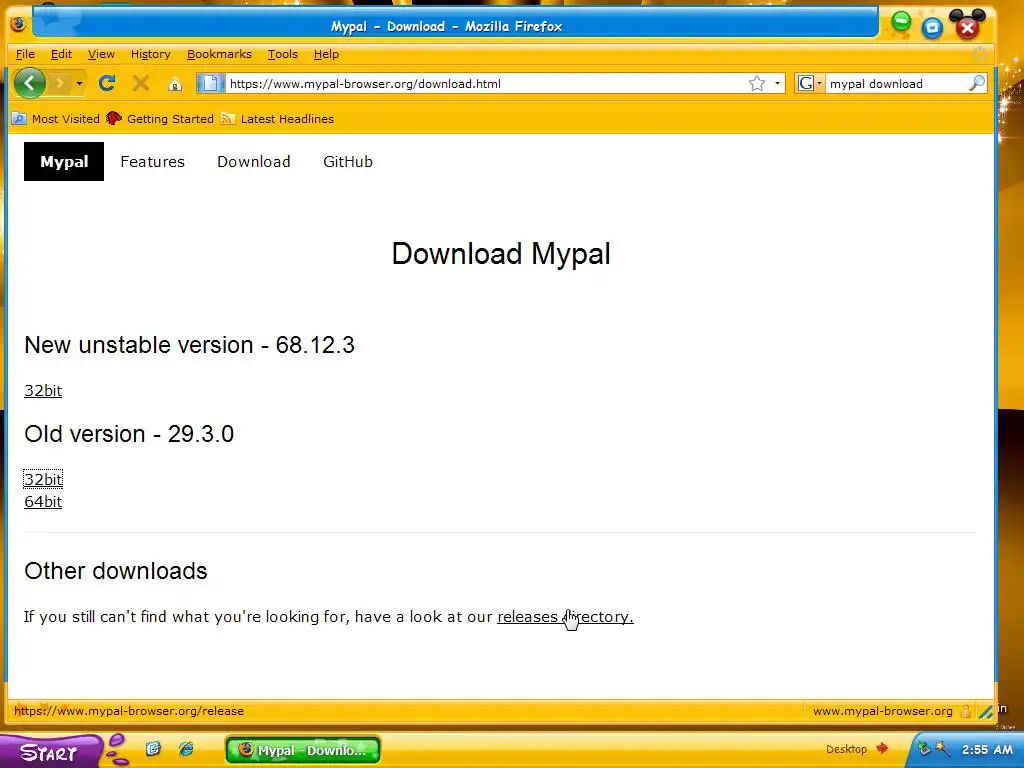Open the Google search engine selector dropdown

(x=809, y=83)
